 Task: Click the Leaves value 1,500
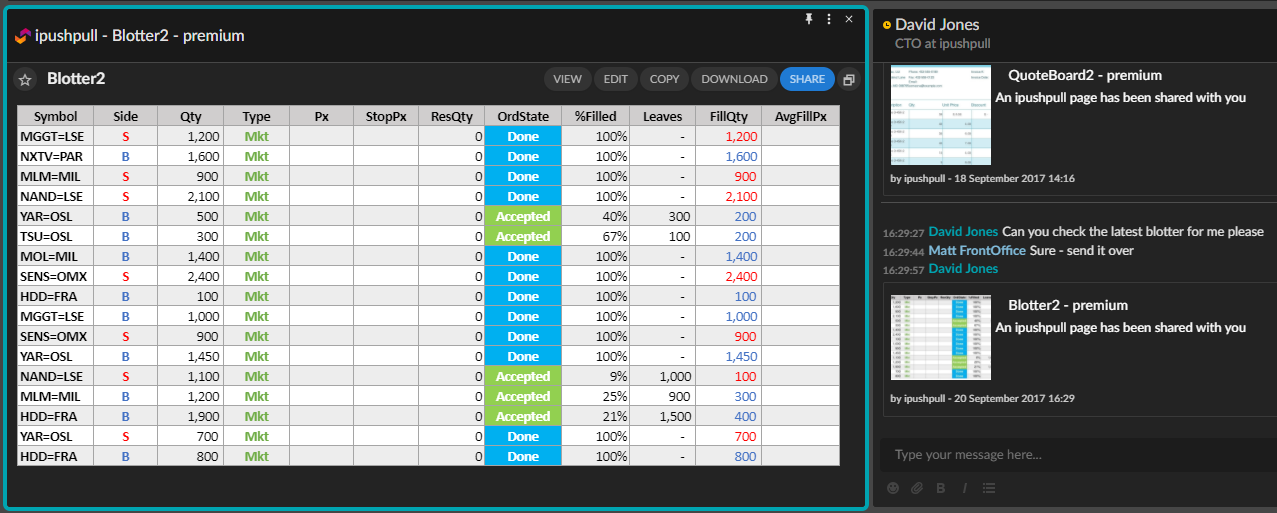(663, 416)
